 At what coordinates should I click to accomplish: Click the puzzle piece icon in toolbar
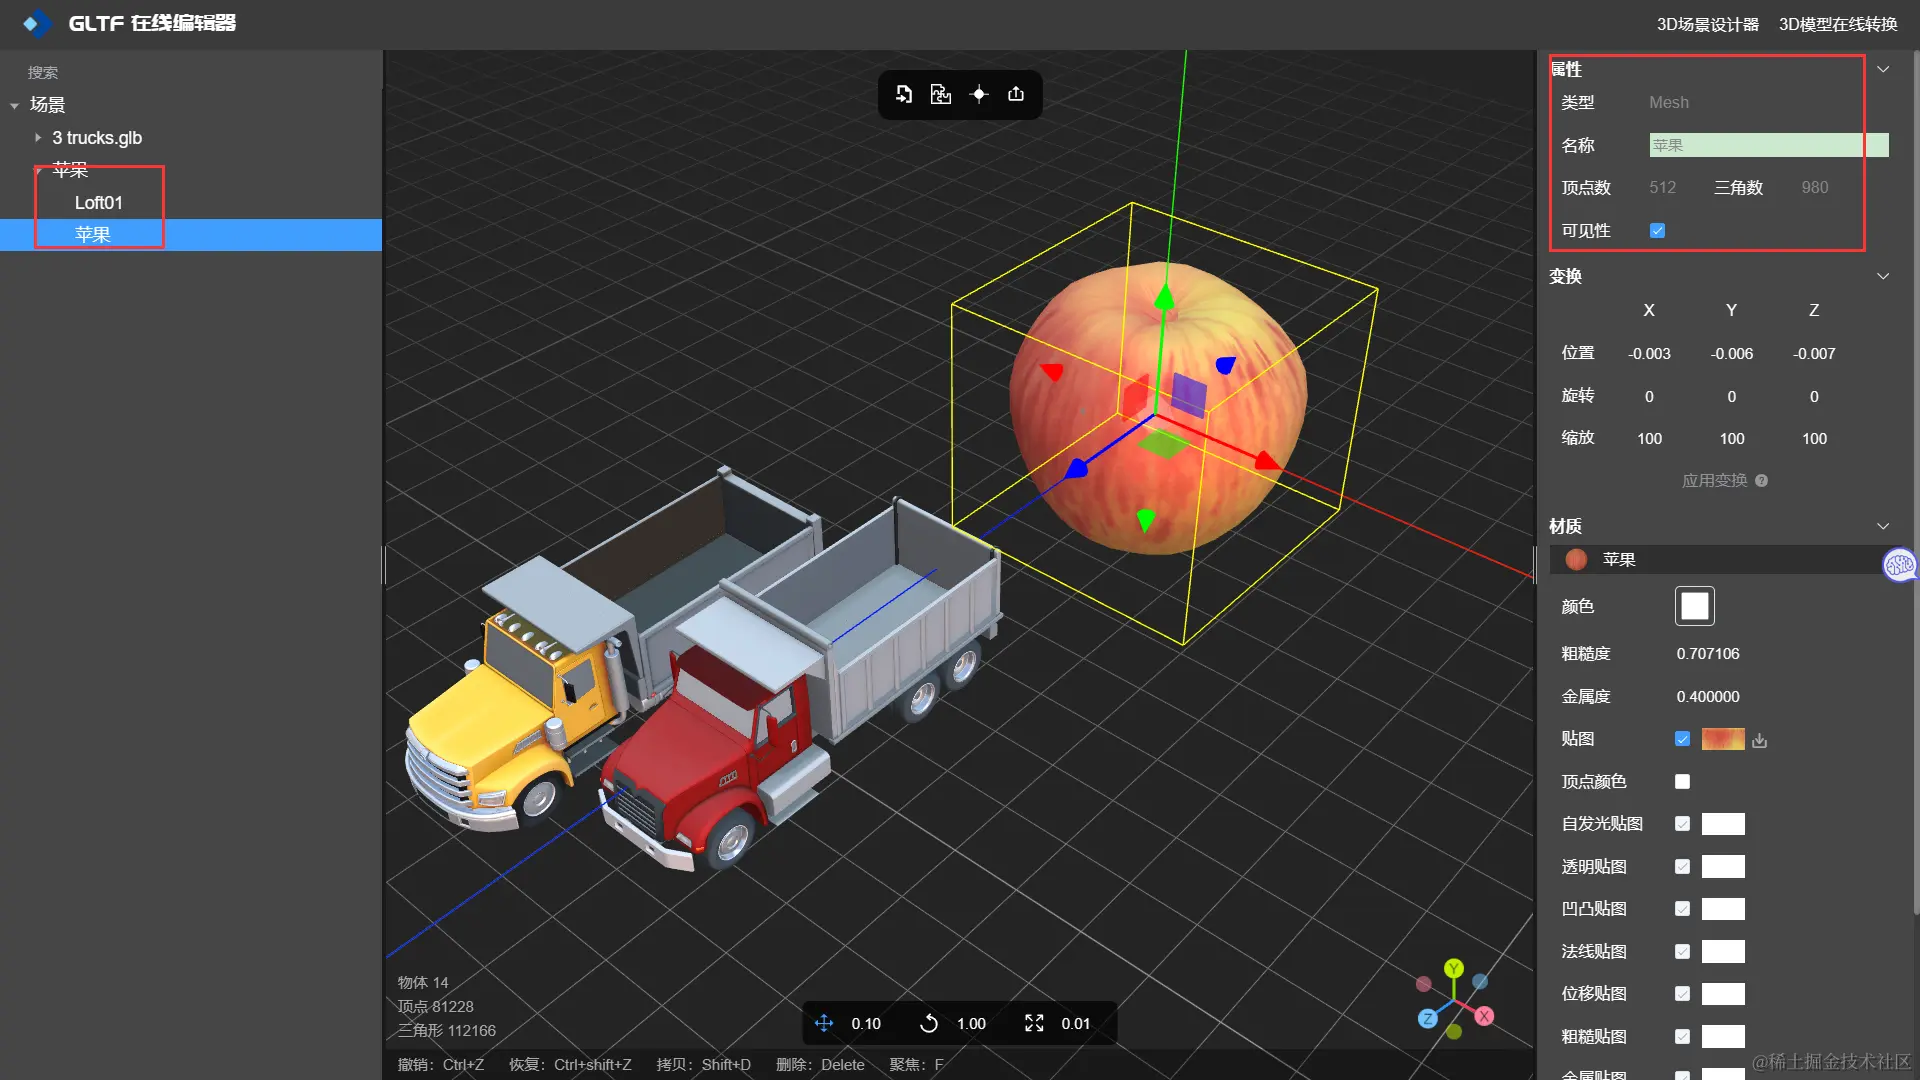[941, 94]
